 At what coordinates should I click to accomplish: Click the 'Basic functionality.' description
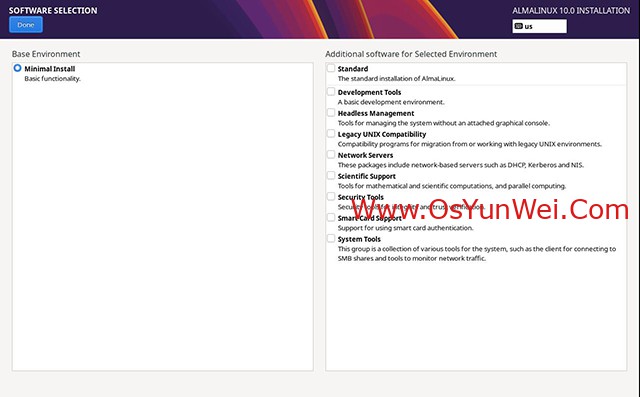click(x=52, y=78)
